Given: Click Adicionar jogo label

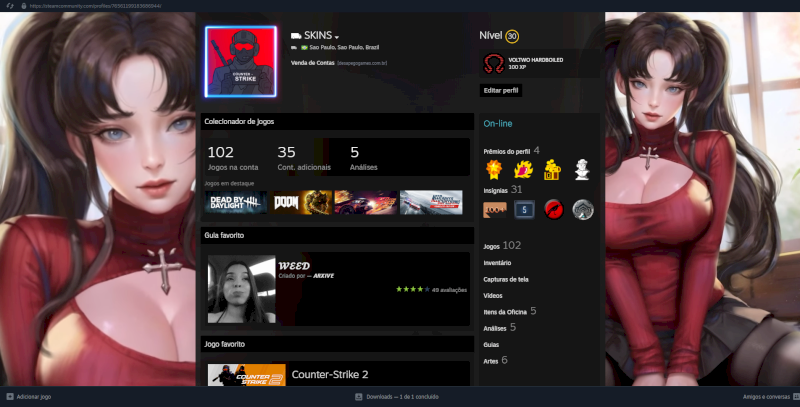Looking at the screenshot, I should 34,397.
